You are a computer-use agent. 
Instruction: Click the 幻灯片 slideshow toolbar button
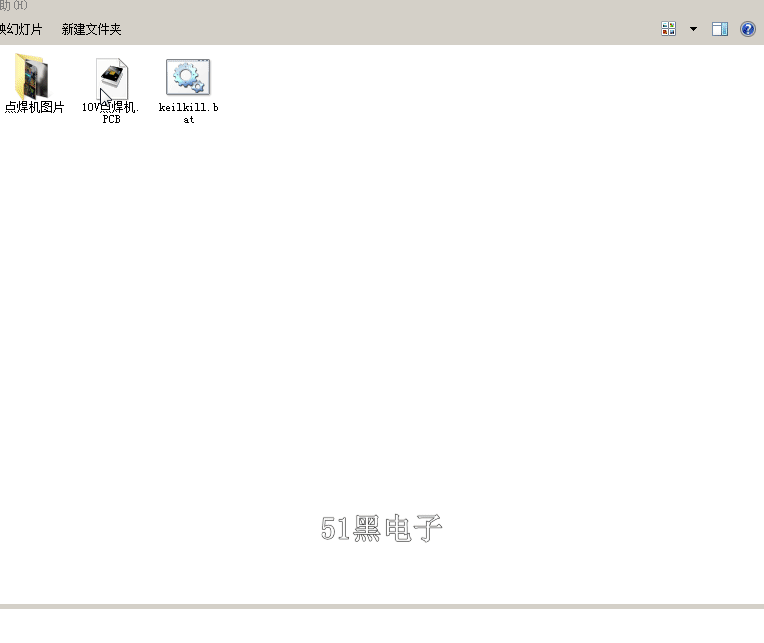point(21,29)
